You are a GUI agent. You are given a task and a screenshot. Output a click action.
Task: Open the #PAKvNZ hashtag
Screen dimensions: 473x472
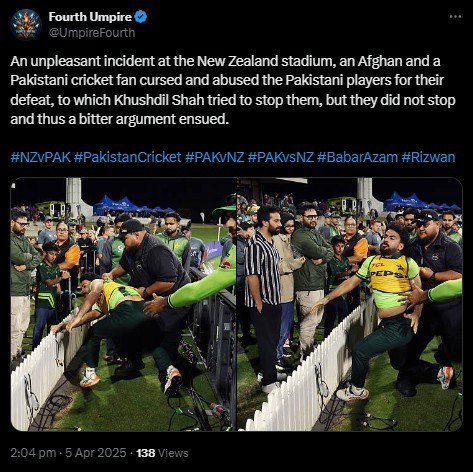pyautogui.click(x=215, y=157)
